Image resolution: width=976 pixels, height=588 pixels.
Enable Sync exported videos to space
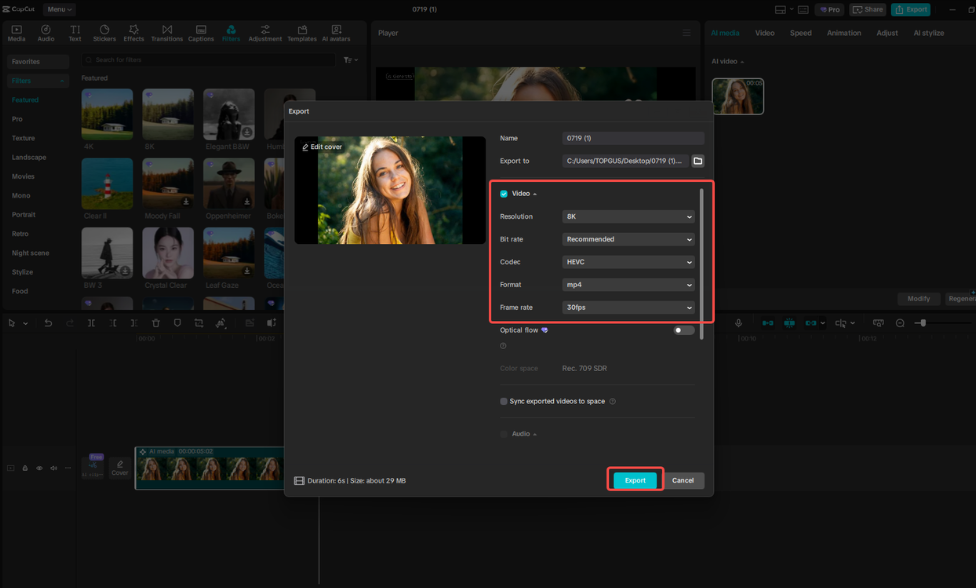[504, 401]
